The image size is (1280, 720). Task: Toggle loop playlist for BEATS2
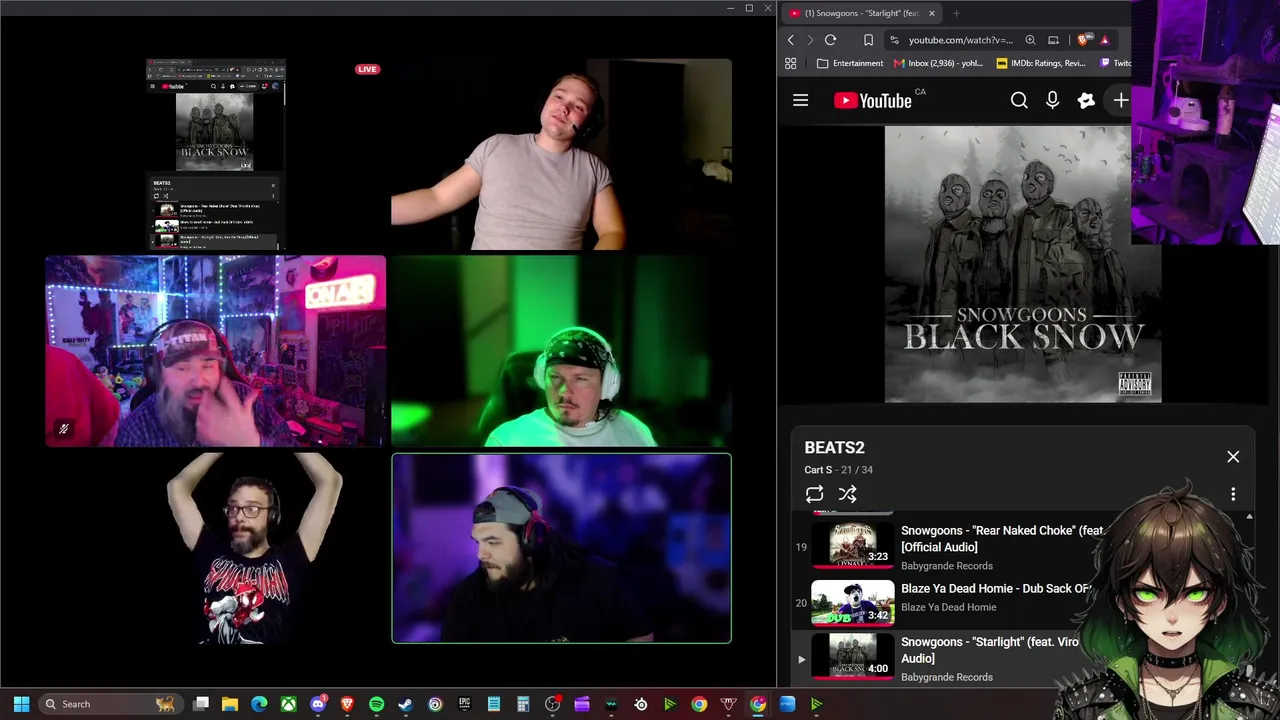[814, 494]
